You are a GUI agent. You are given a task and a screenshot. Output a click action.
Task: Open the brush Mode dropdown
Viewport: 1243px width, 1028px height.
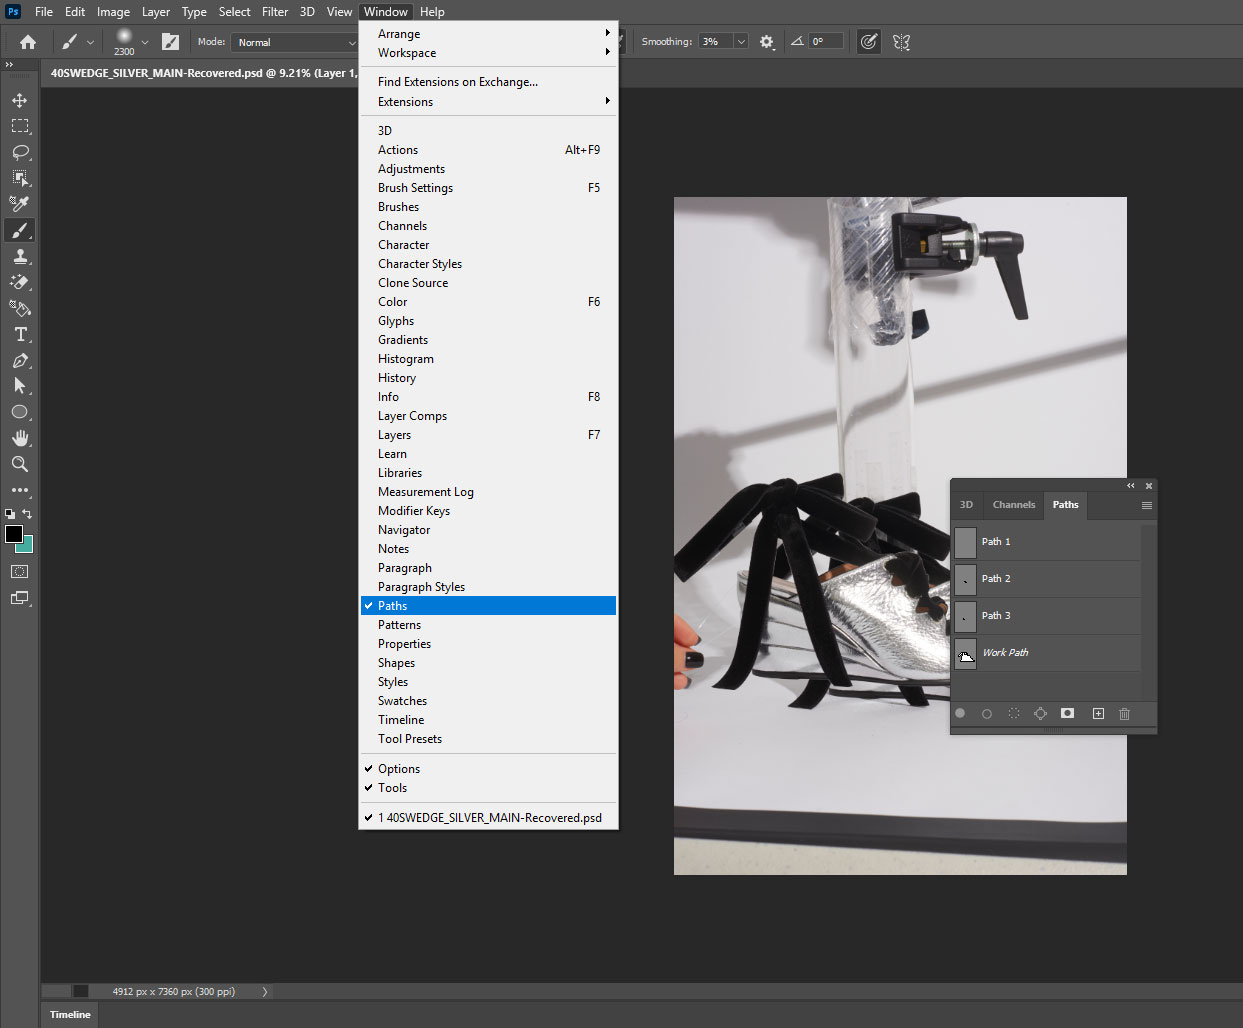tap(294, 42)
